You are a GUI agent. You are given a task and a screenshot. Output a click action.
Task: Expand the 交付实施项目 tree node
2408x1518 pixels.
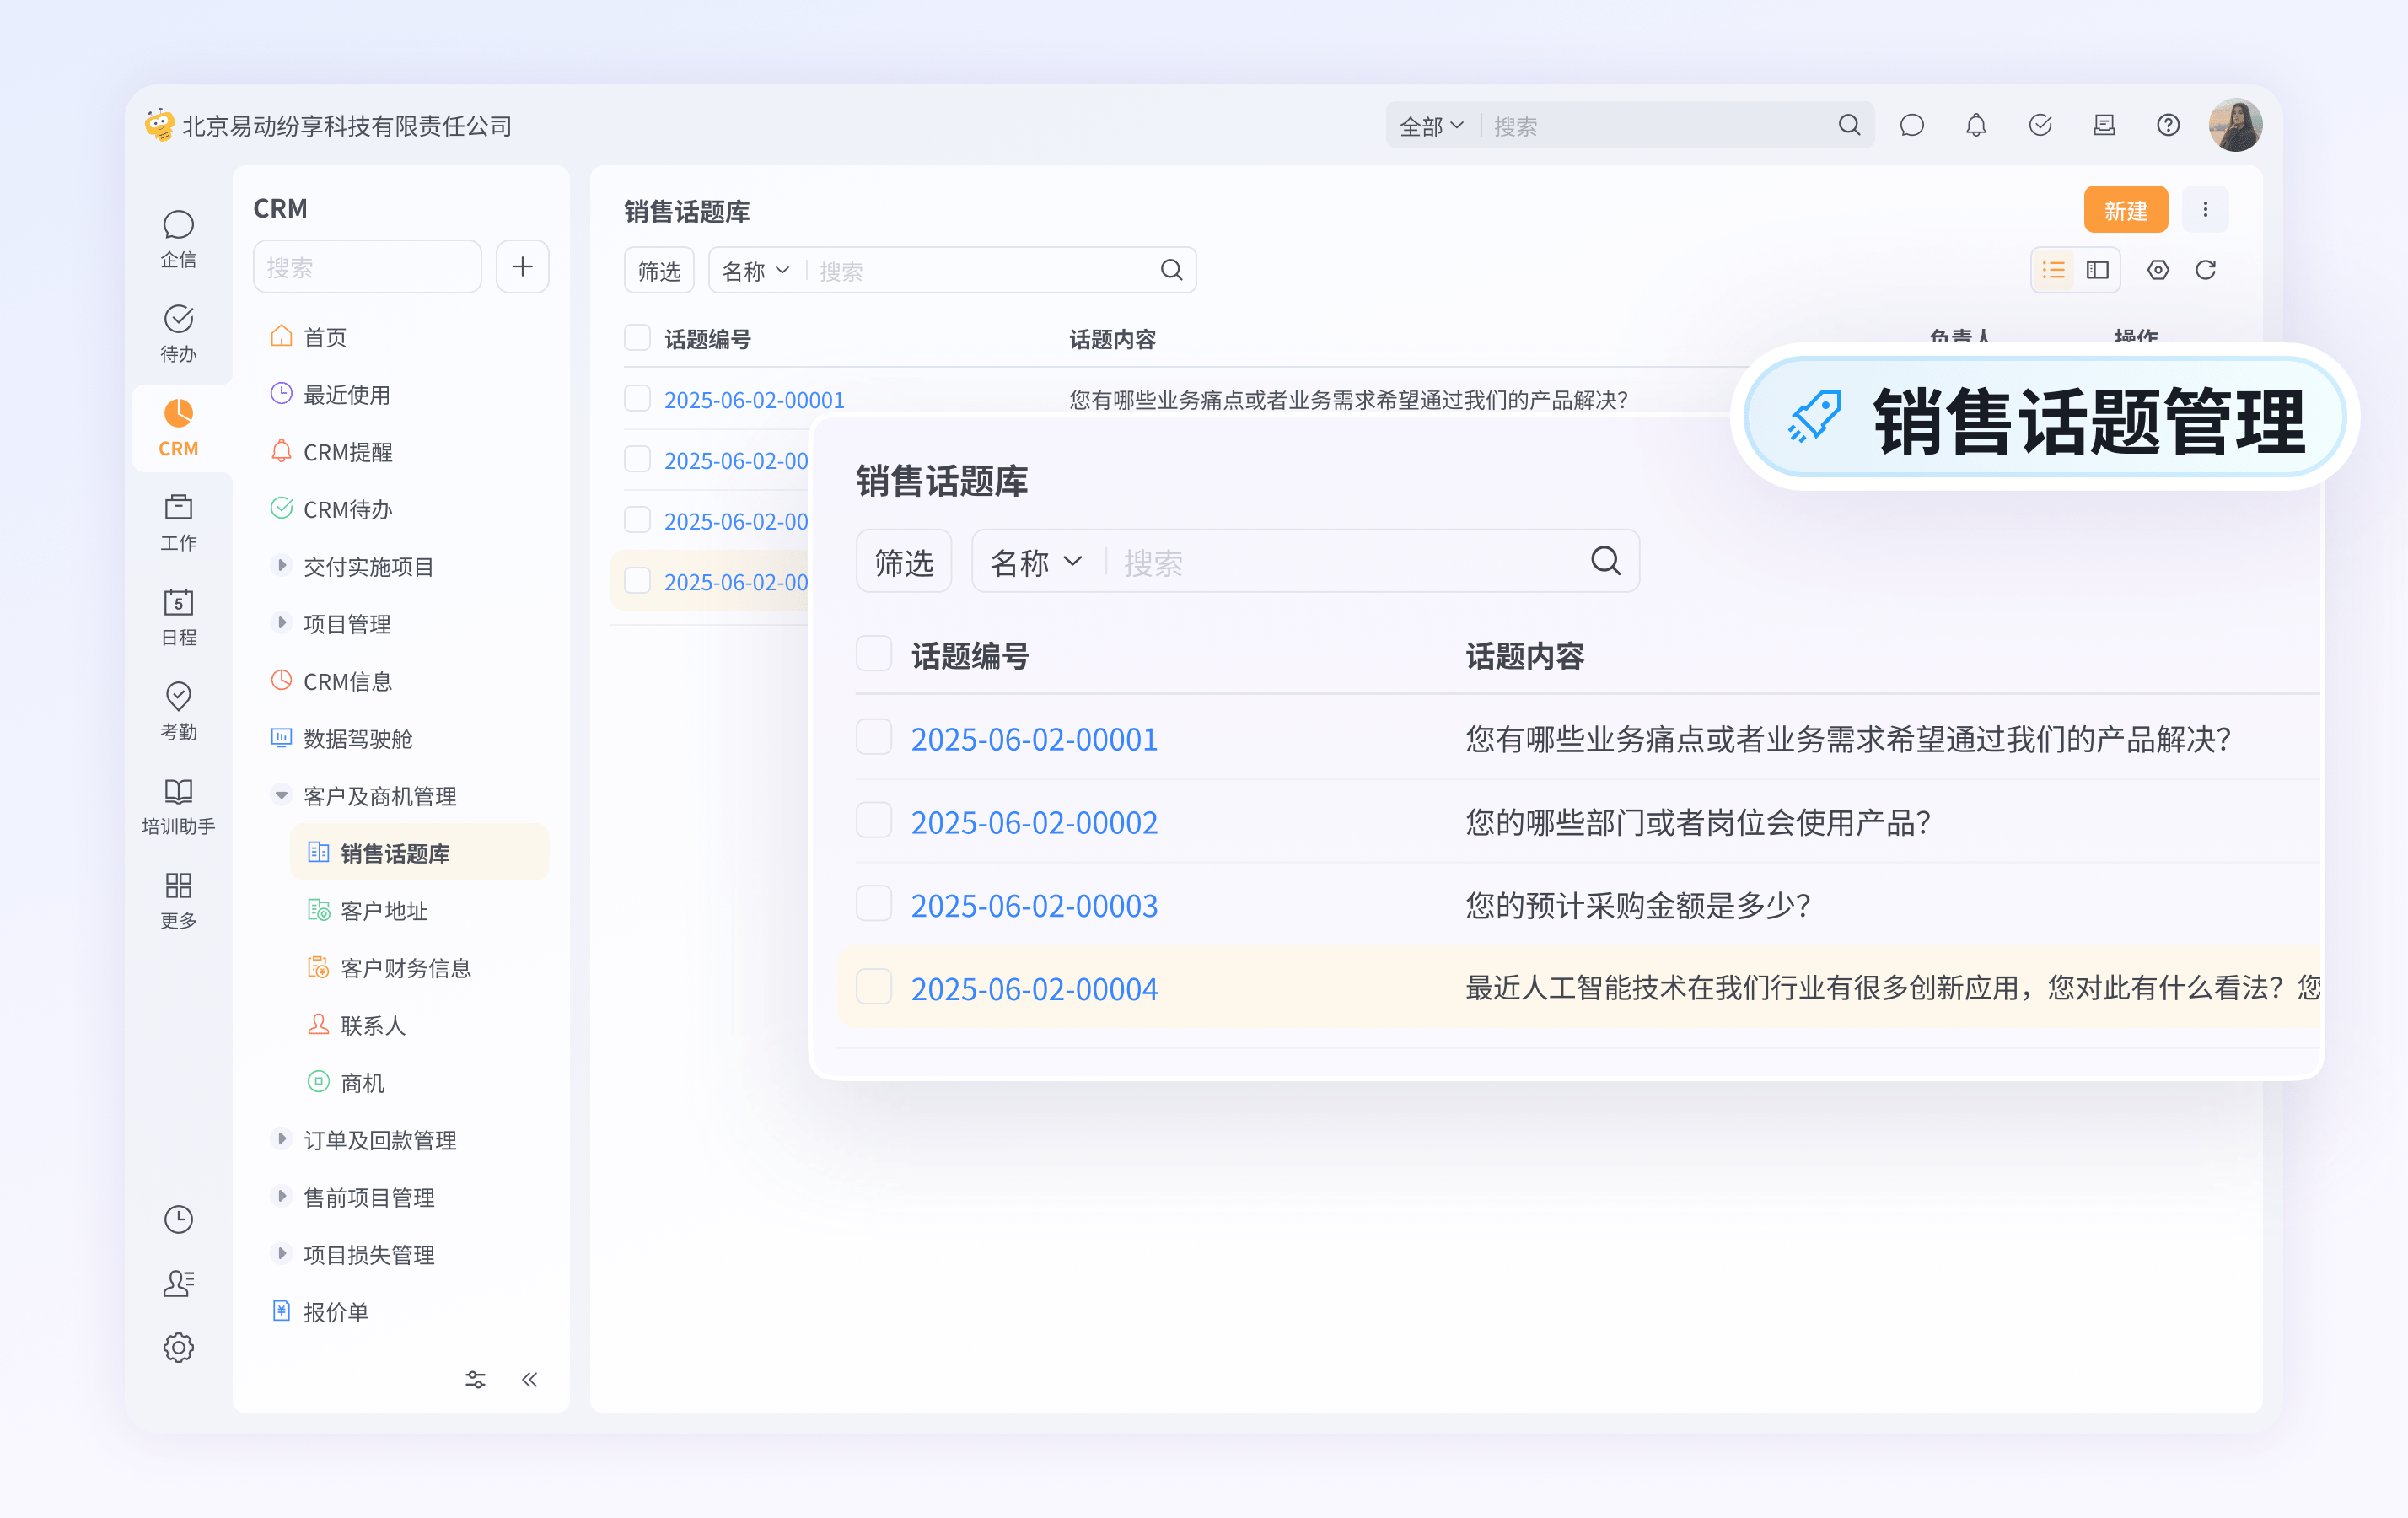[282, 566]
